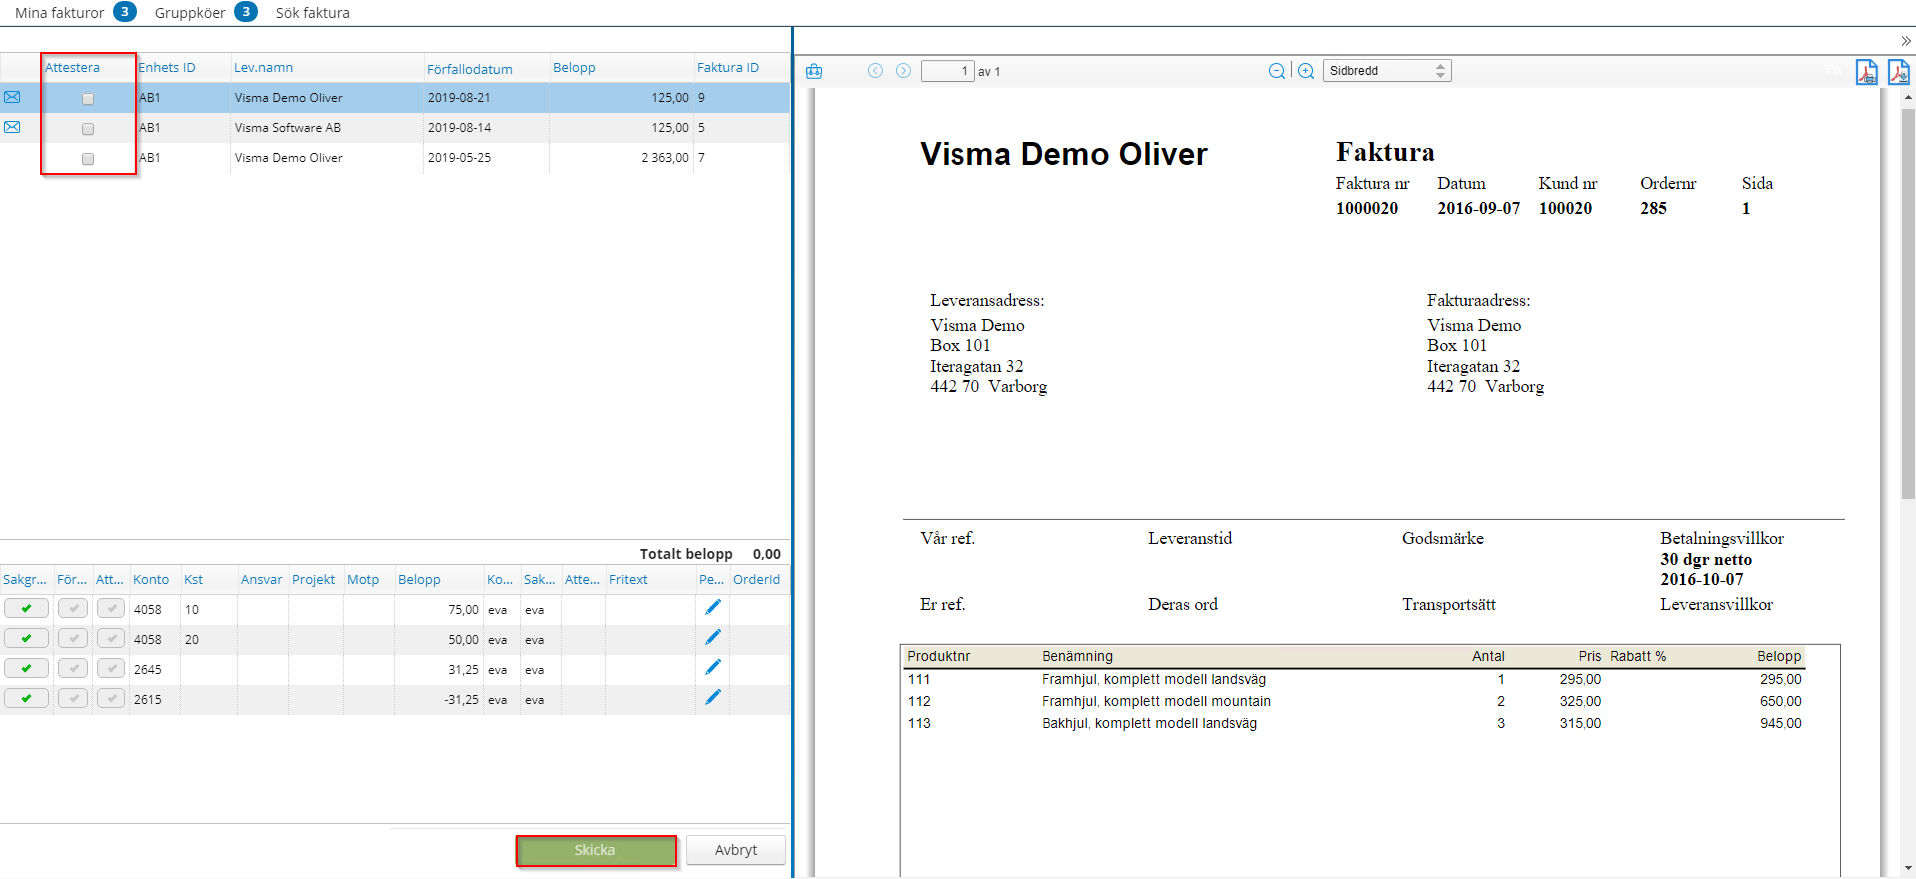Click the Ansvar column header
1916x879 pixels.
pos(262,580)
